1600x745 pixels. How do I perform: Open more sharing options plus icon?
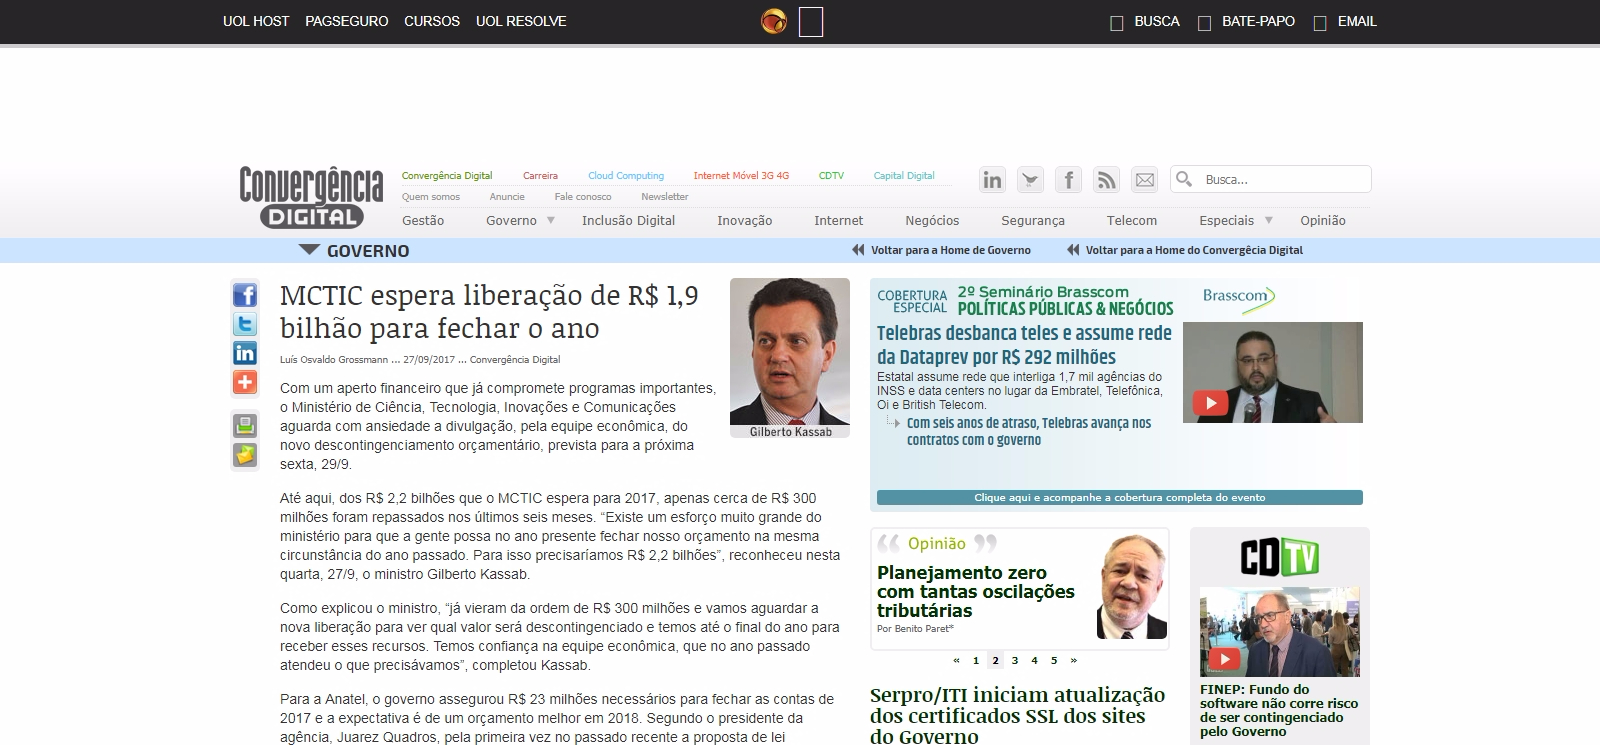click(x=245, y=382)
